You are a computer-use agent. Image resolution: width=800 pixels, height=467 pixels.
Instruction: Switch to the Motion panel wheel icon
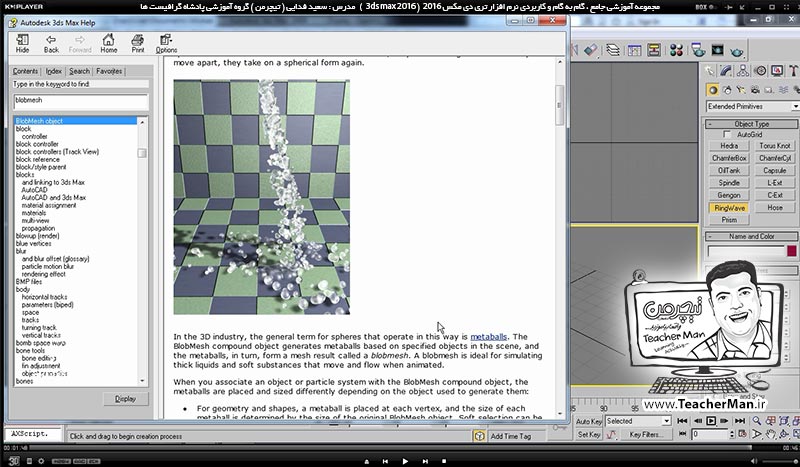click(760, 70)
